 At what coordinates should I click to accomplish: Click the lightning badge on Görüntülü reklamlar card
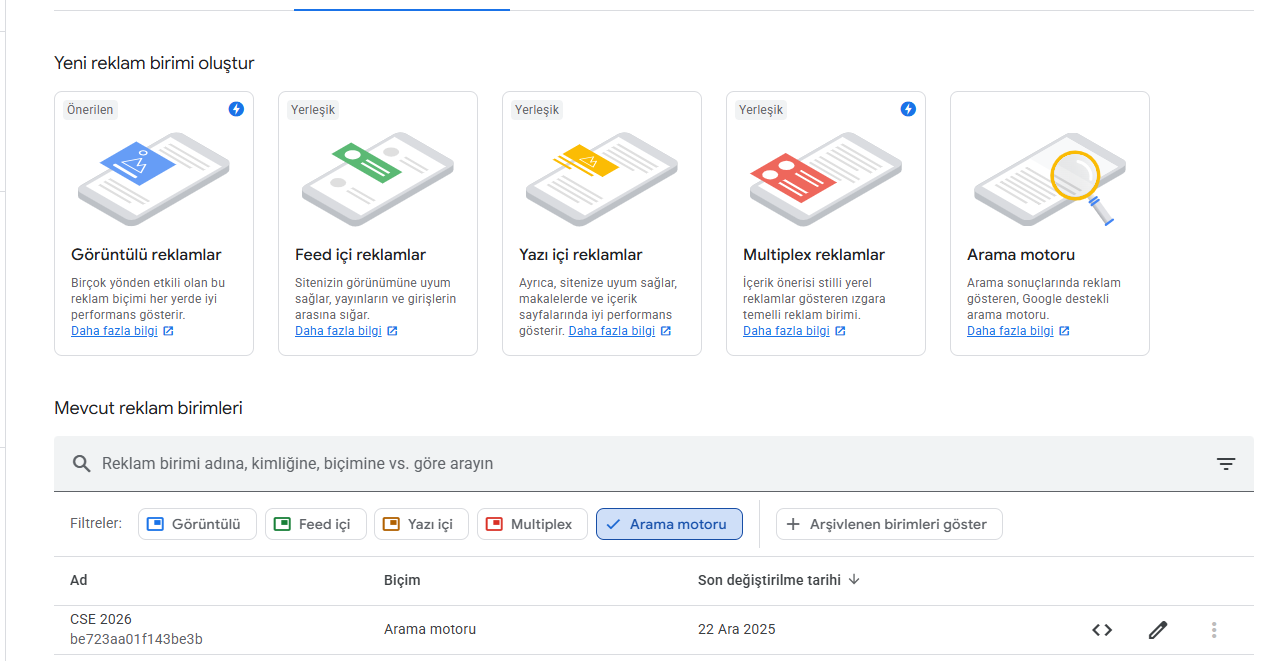tap(236, 109)
